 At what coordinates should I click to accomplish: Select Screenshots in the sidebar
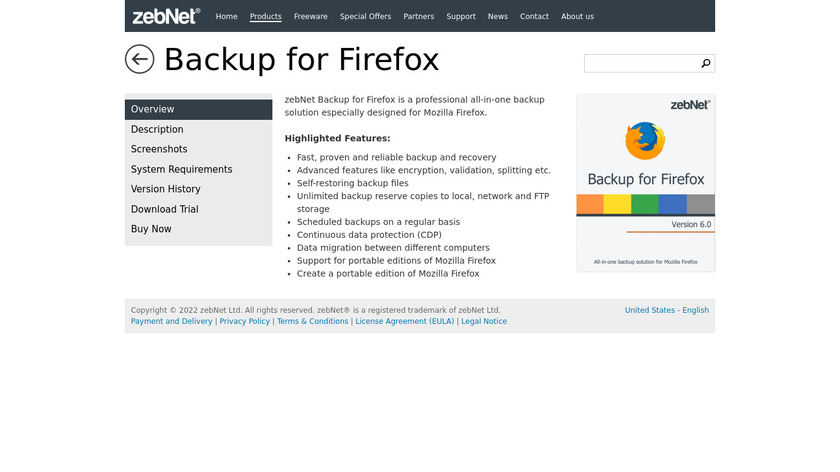[x=198, y=149]
